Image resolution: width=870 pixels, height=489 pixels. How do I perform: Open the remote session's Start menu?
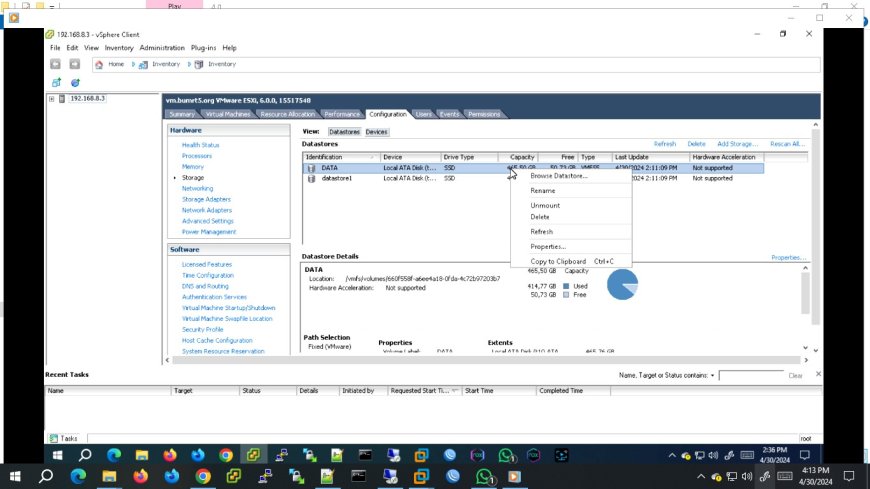(x=57, y=456)
